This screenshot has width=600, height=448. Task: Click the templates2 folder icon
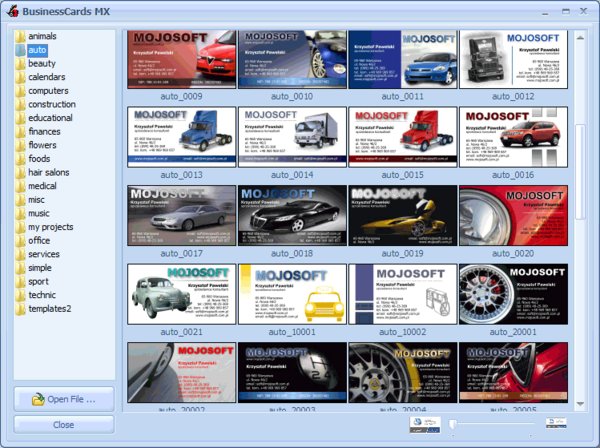coord(20,308)
